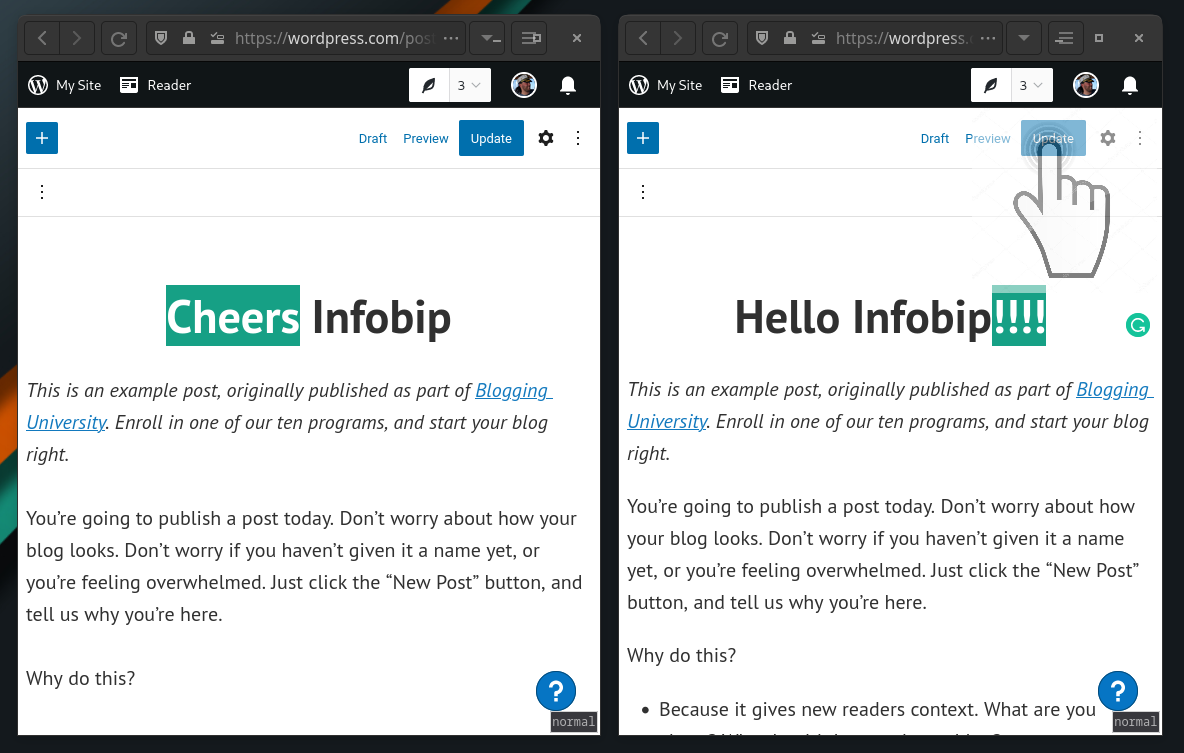The height and width of the screenshot is (753, 1184).
Task: Open block options dots below plus button, right window
Action: [x=643, y=192]
